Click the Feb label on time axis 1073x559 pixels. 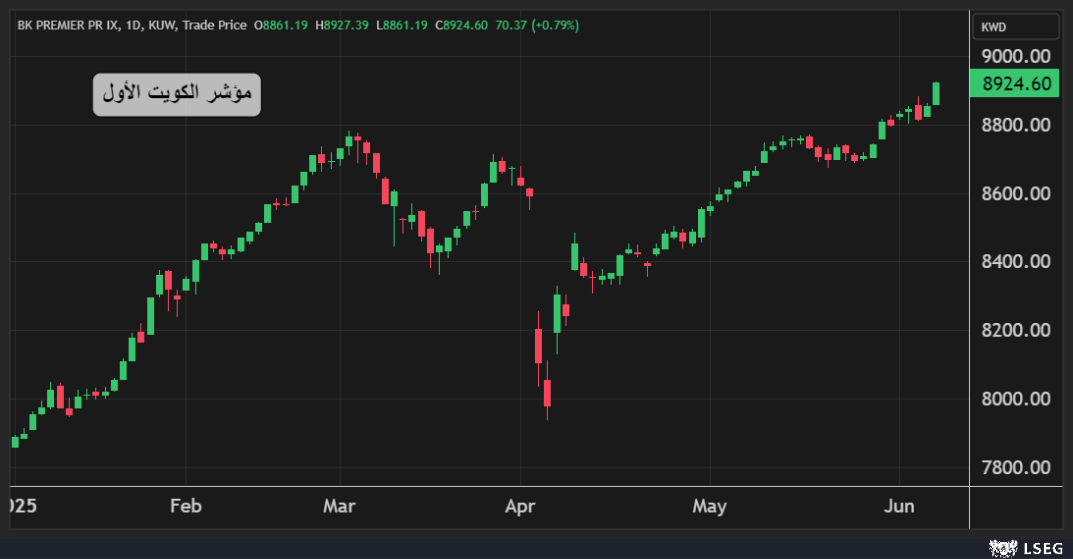pyautogui.click(x=186, y=506)
